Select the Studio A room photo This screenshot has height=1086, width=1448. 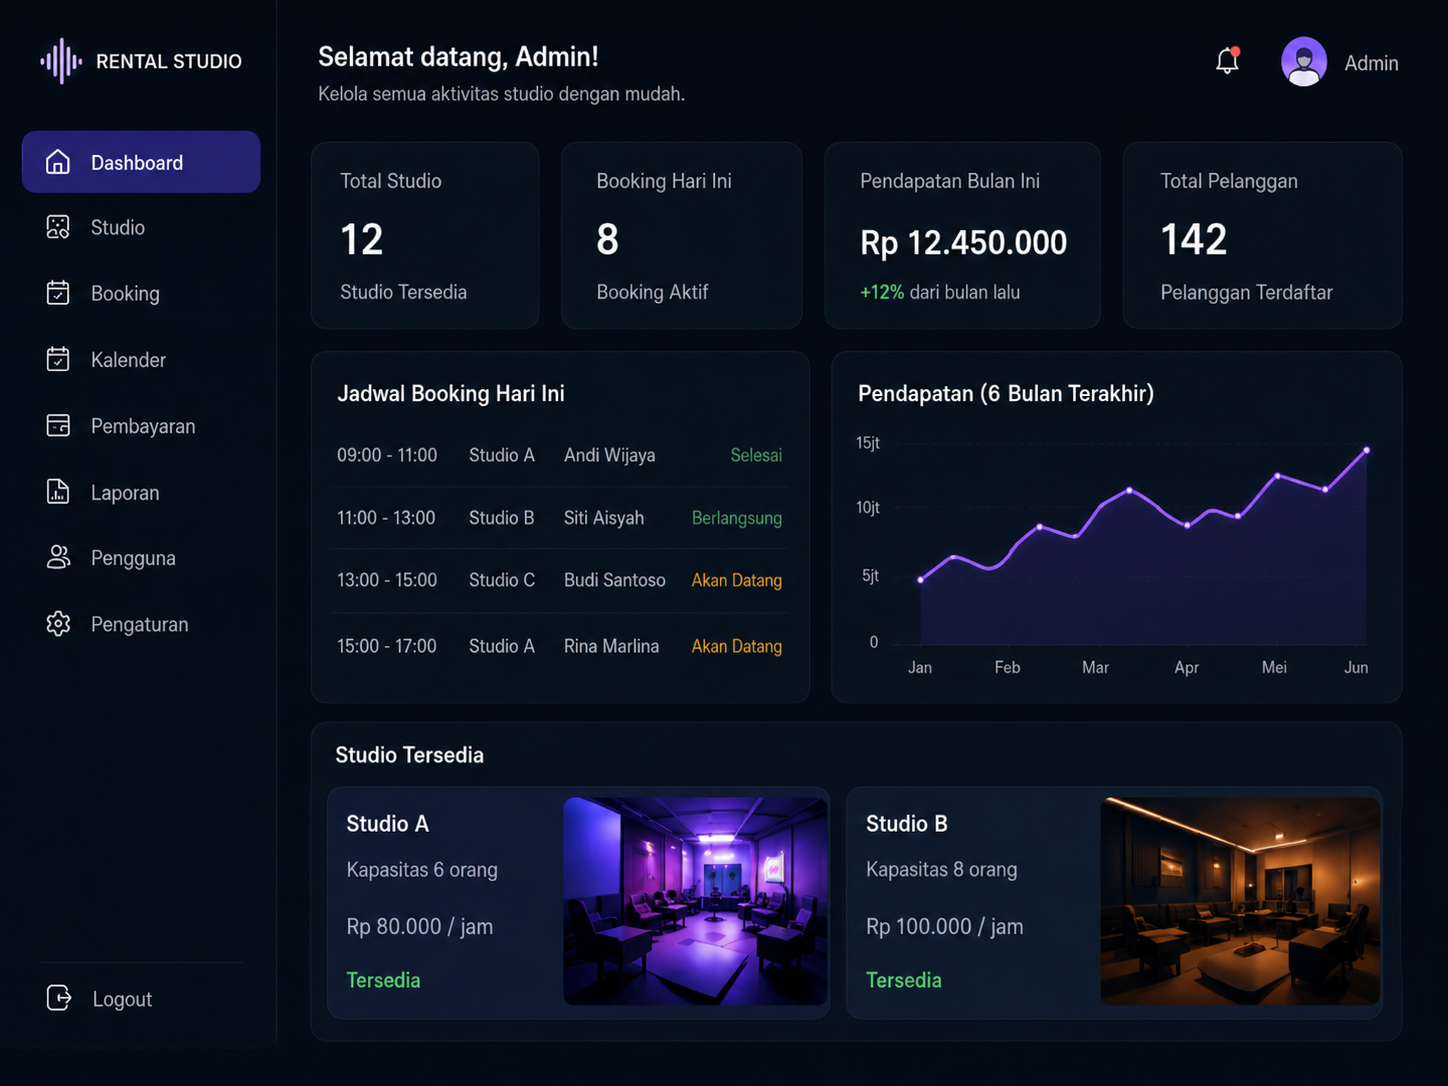[695, 901]
